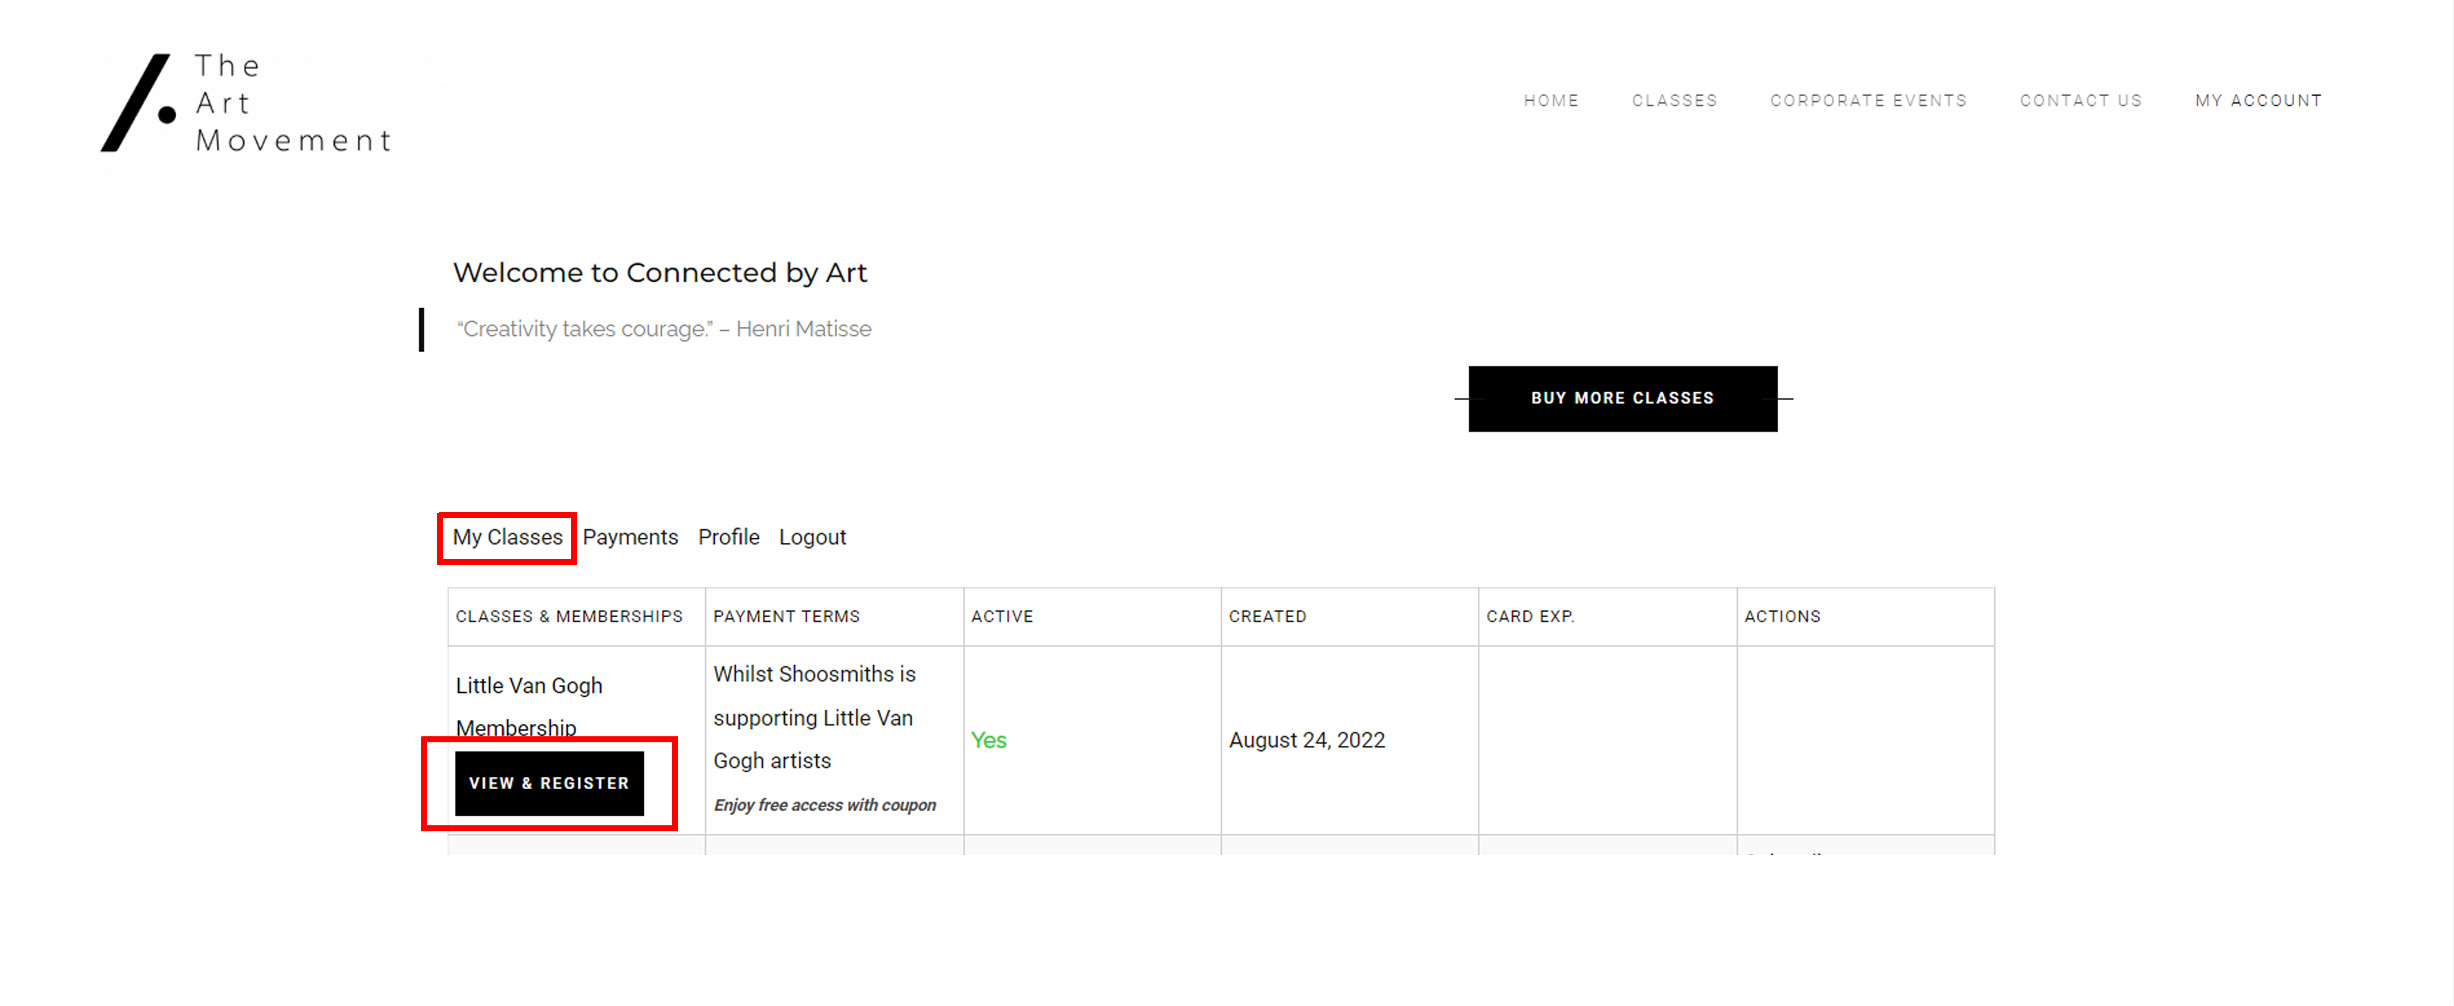This screenshot has height=1006, width=2454.
Task: Click 'Whilst Shoosmiths is supporting' payment terms text
Action: (x=814, y=718)
